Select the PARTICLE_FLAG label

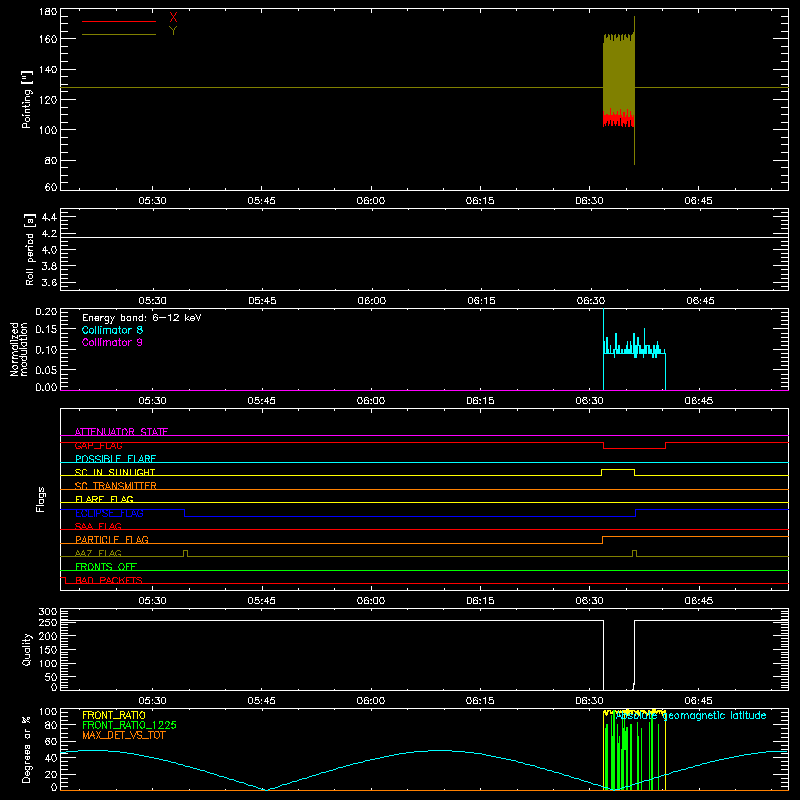coord(112,539)
